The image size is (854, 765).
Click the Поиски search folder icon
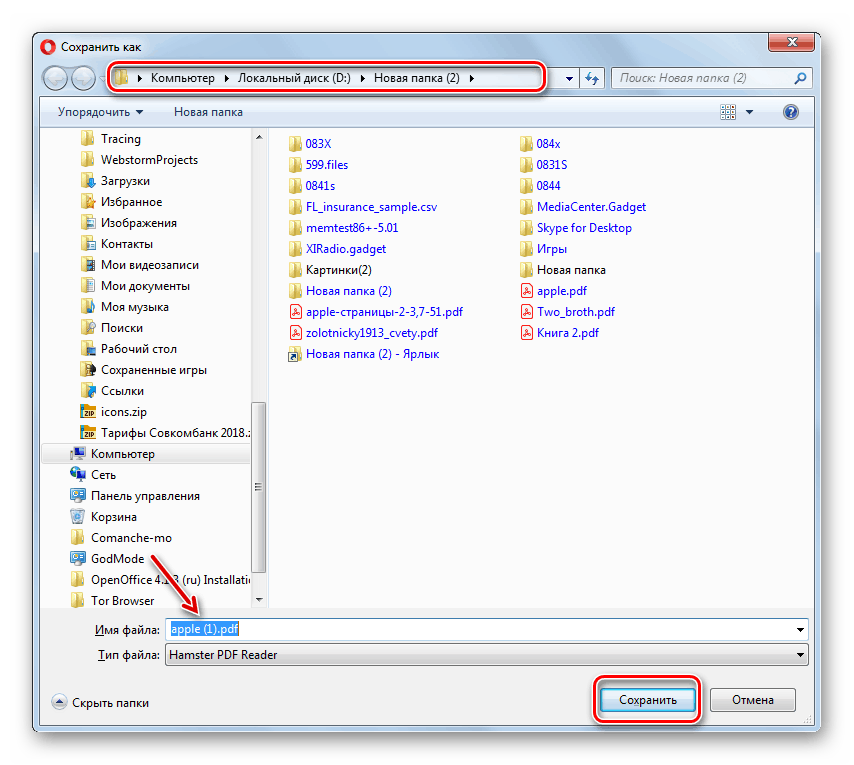point(88,328)
